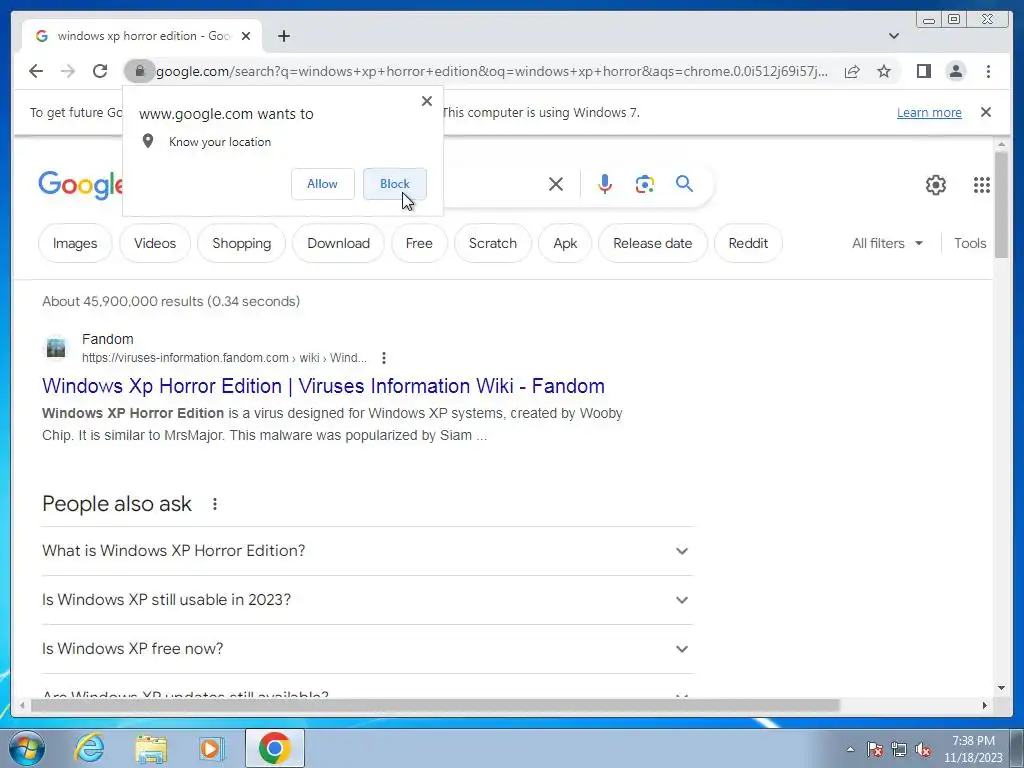1024x768 pixels.
Task: Open site info via the lock icon
Action: pyautogui.click(x=139, y=71)
